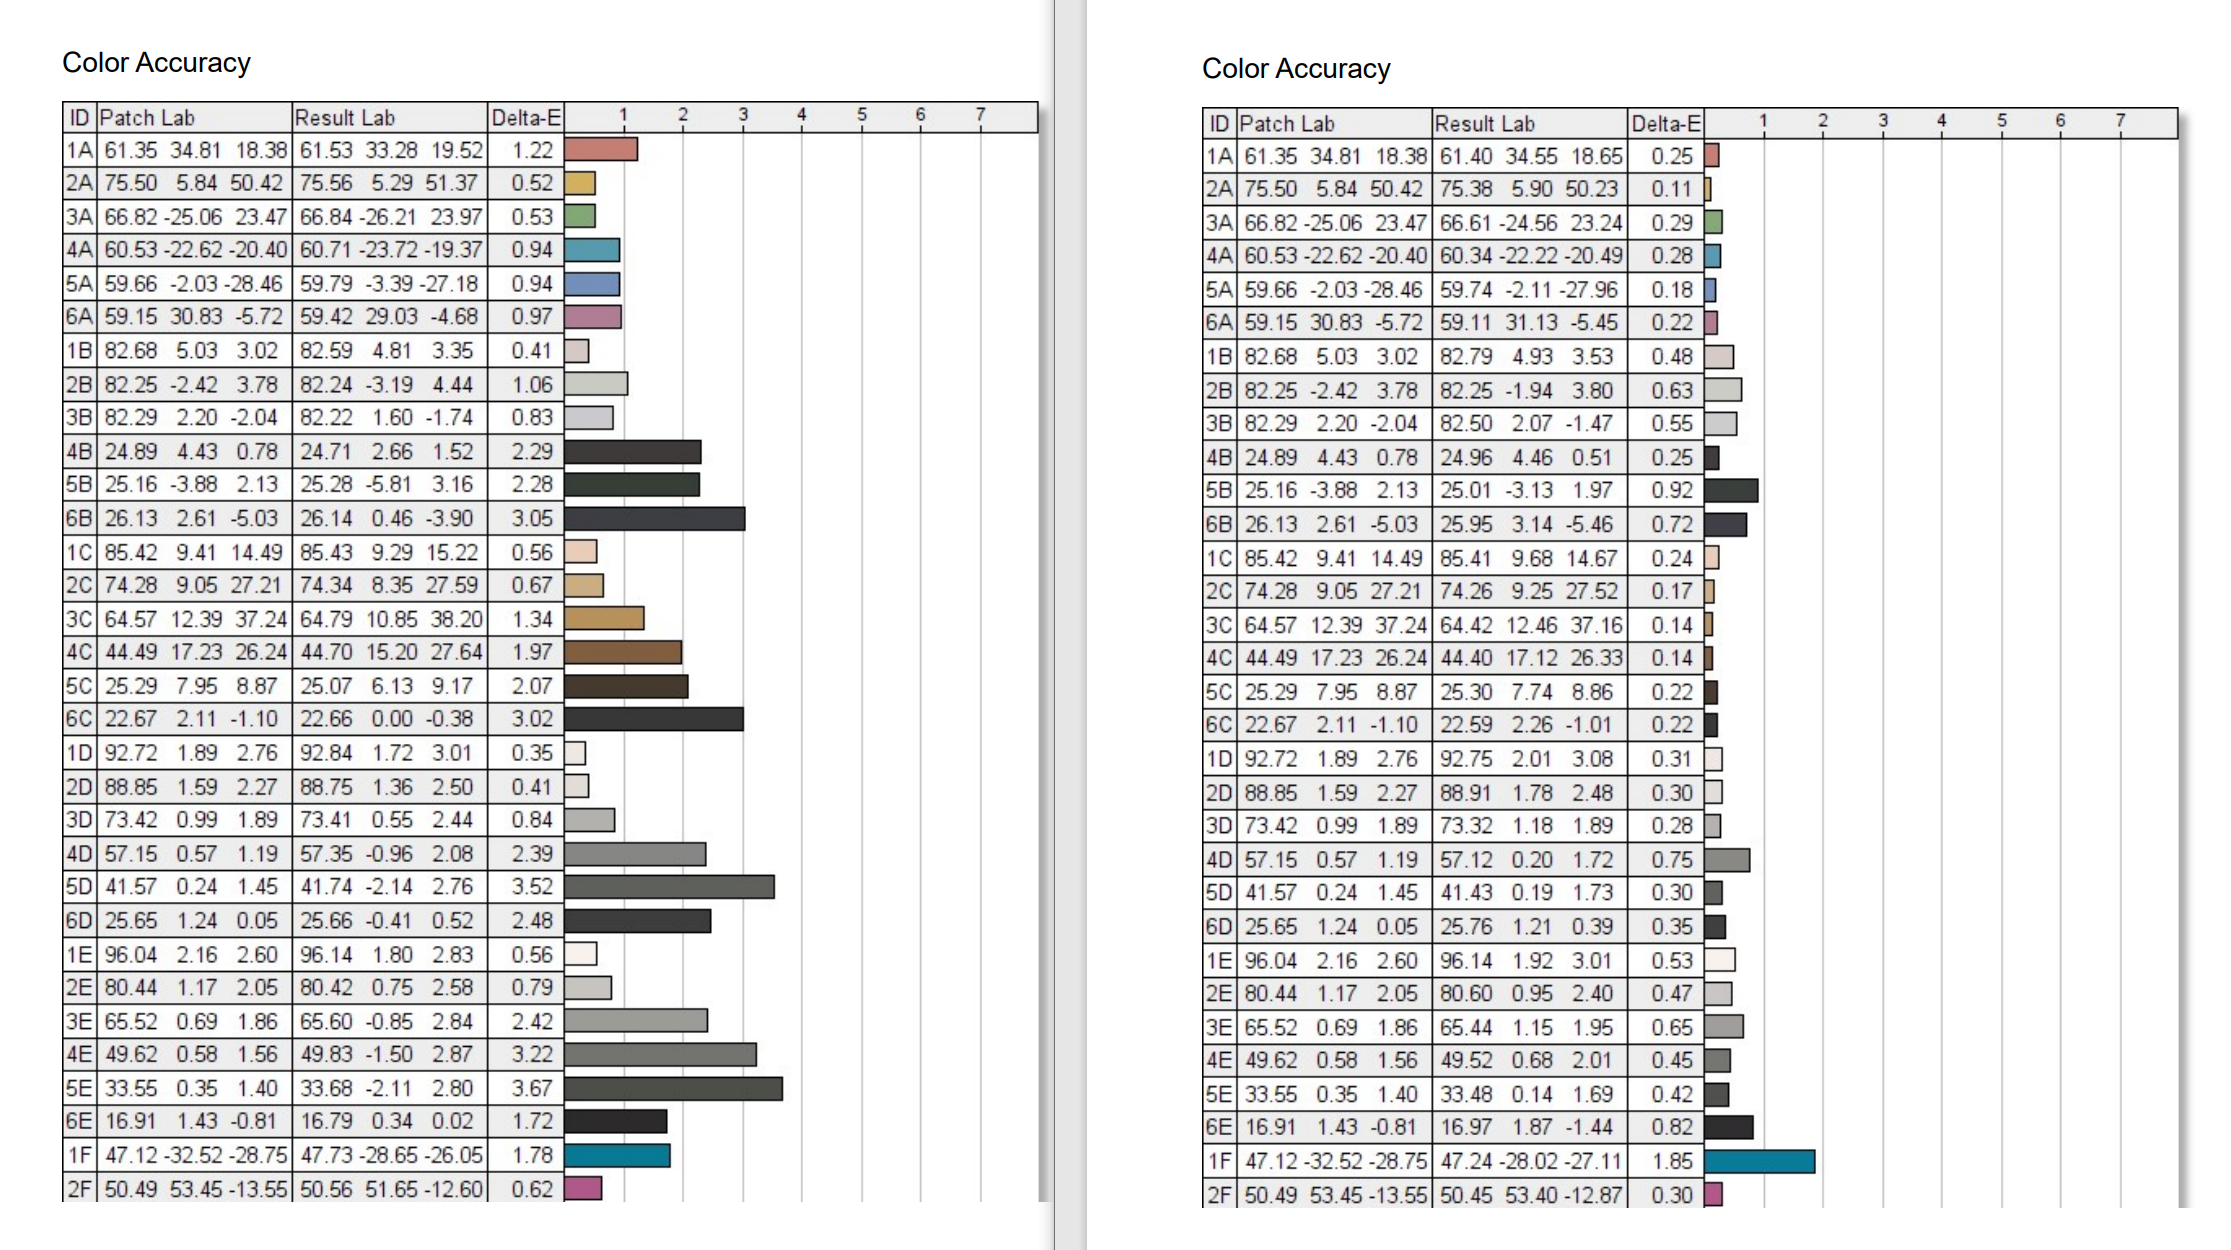Image resolution: width=2231 pixels, height=1250 pixels.
Task: Click the Delta-E header in left table
Action: pyautogui.click(x=526, y=118)
